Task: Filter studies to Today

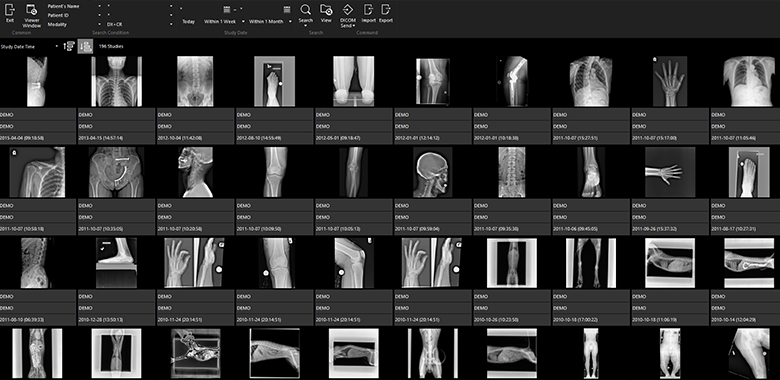Action: point(189,21)
